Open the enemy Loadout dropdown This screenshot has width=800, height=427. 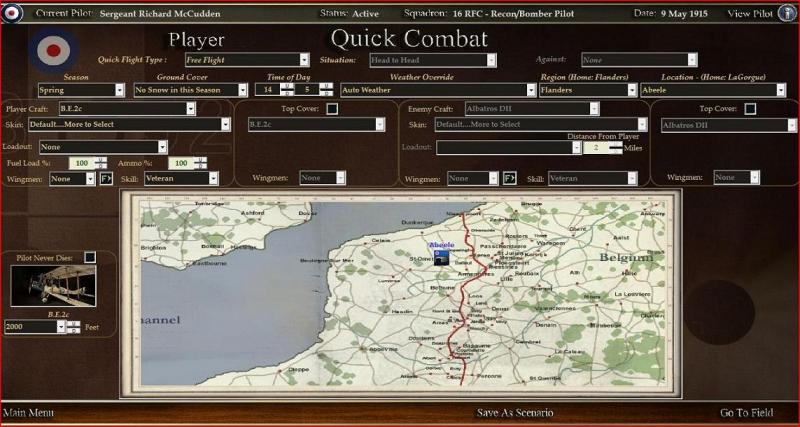(x=508, y=147)
